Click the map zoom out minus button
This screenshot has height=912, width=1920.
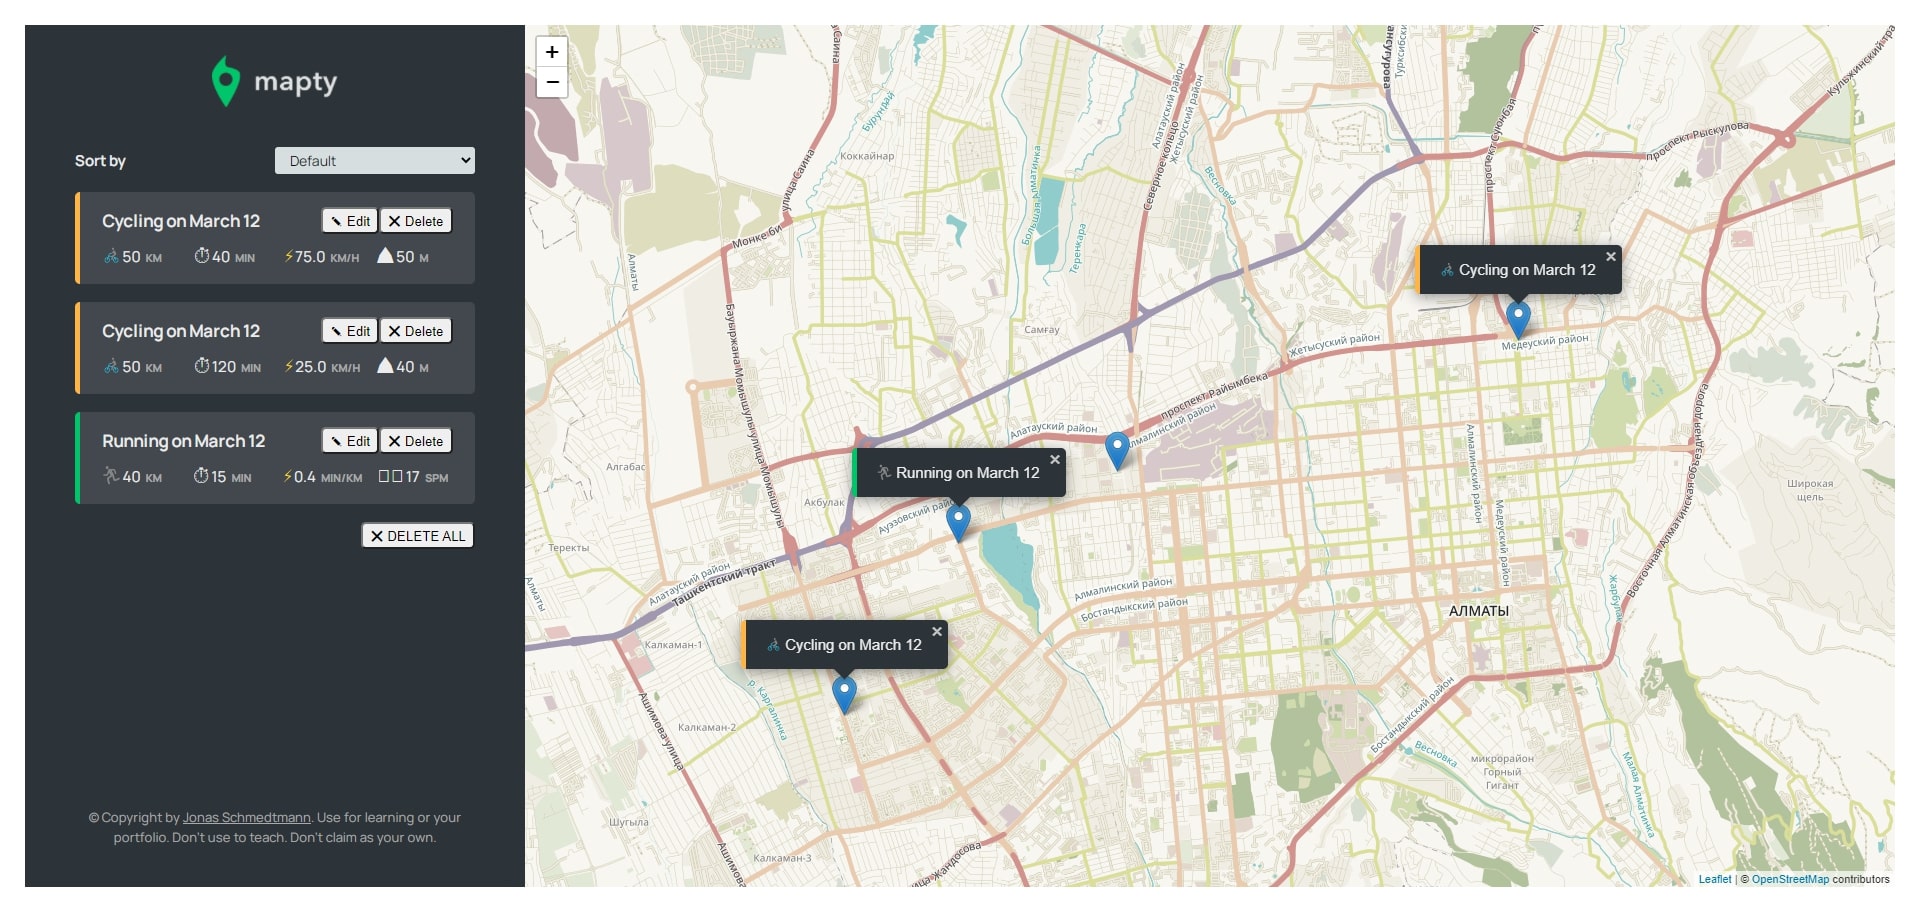pyautogui.click(x=552, y=82)
